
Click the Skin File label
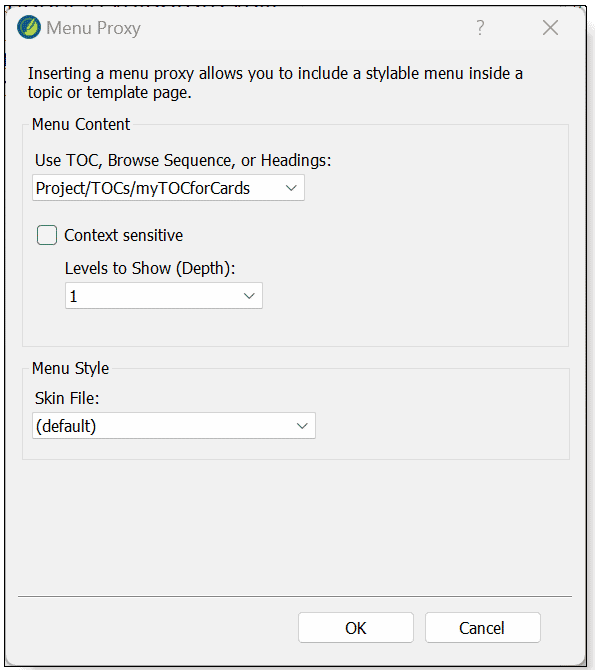click(67, 398)
